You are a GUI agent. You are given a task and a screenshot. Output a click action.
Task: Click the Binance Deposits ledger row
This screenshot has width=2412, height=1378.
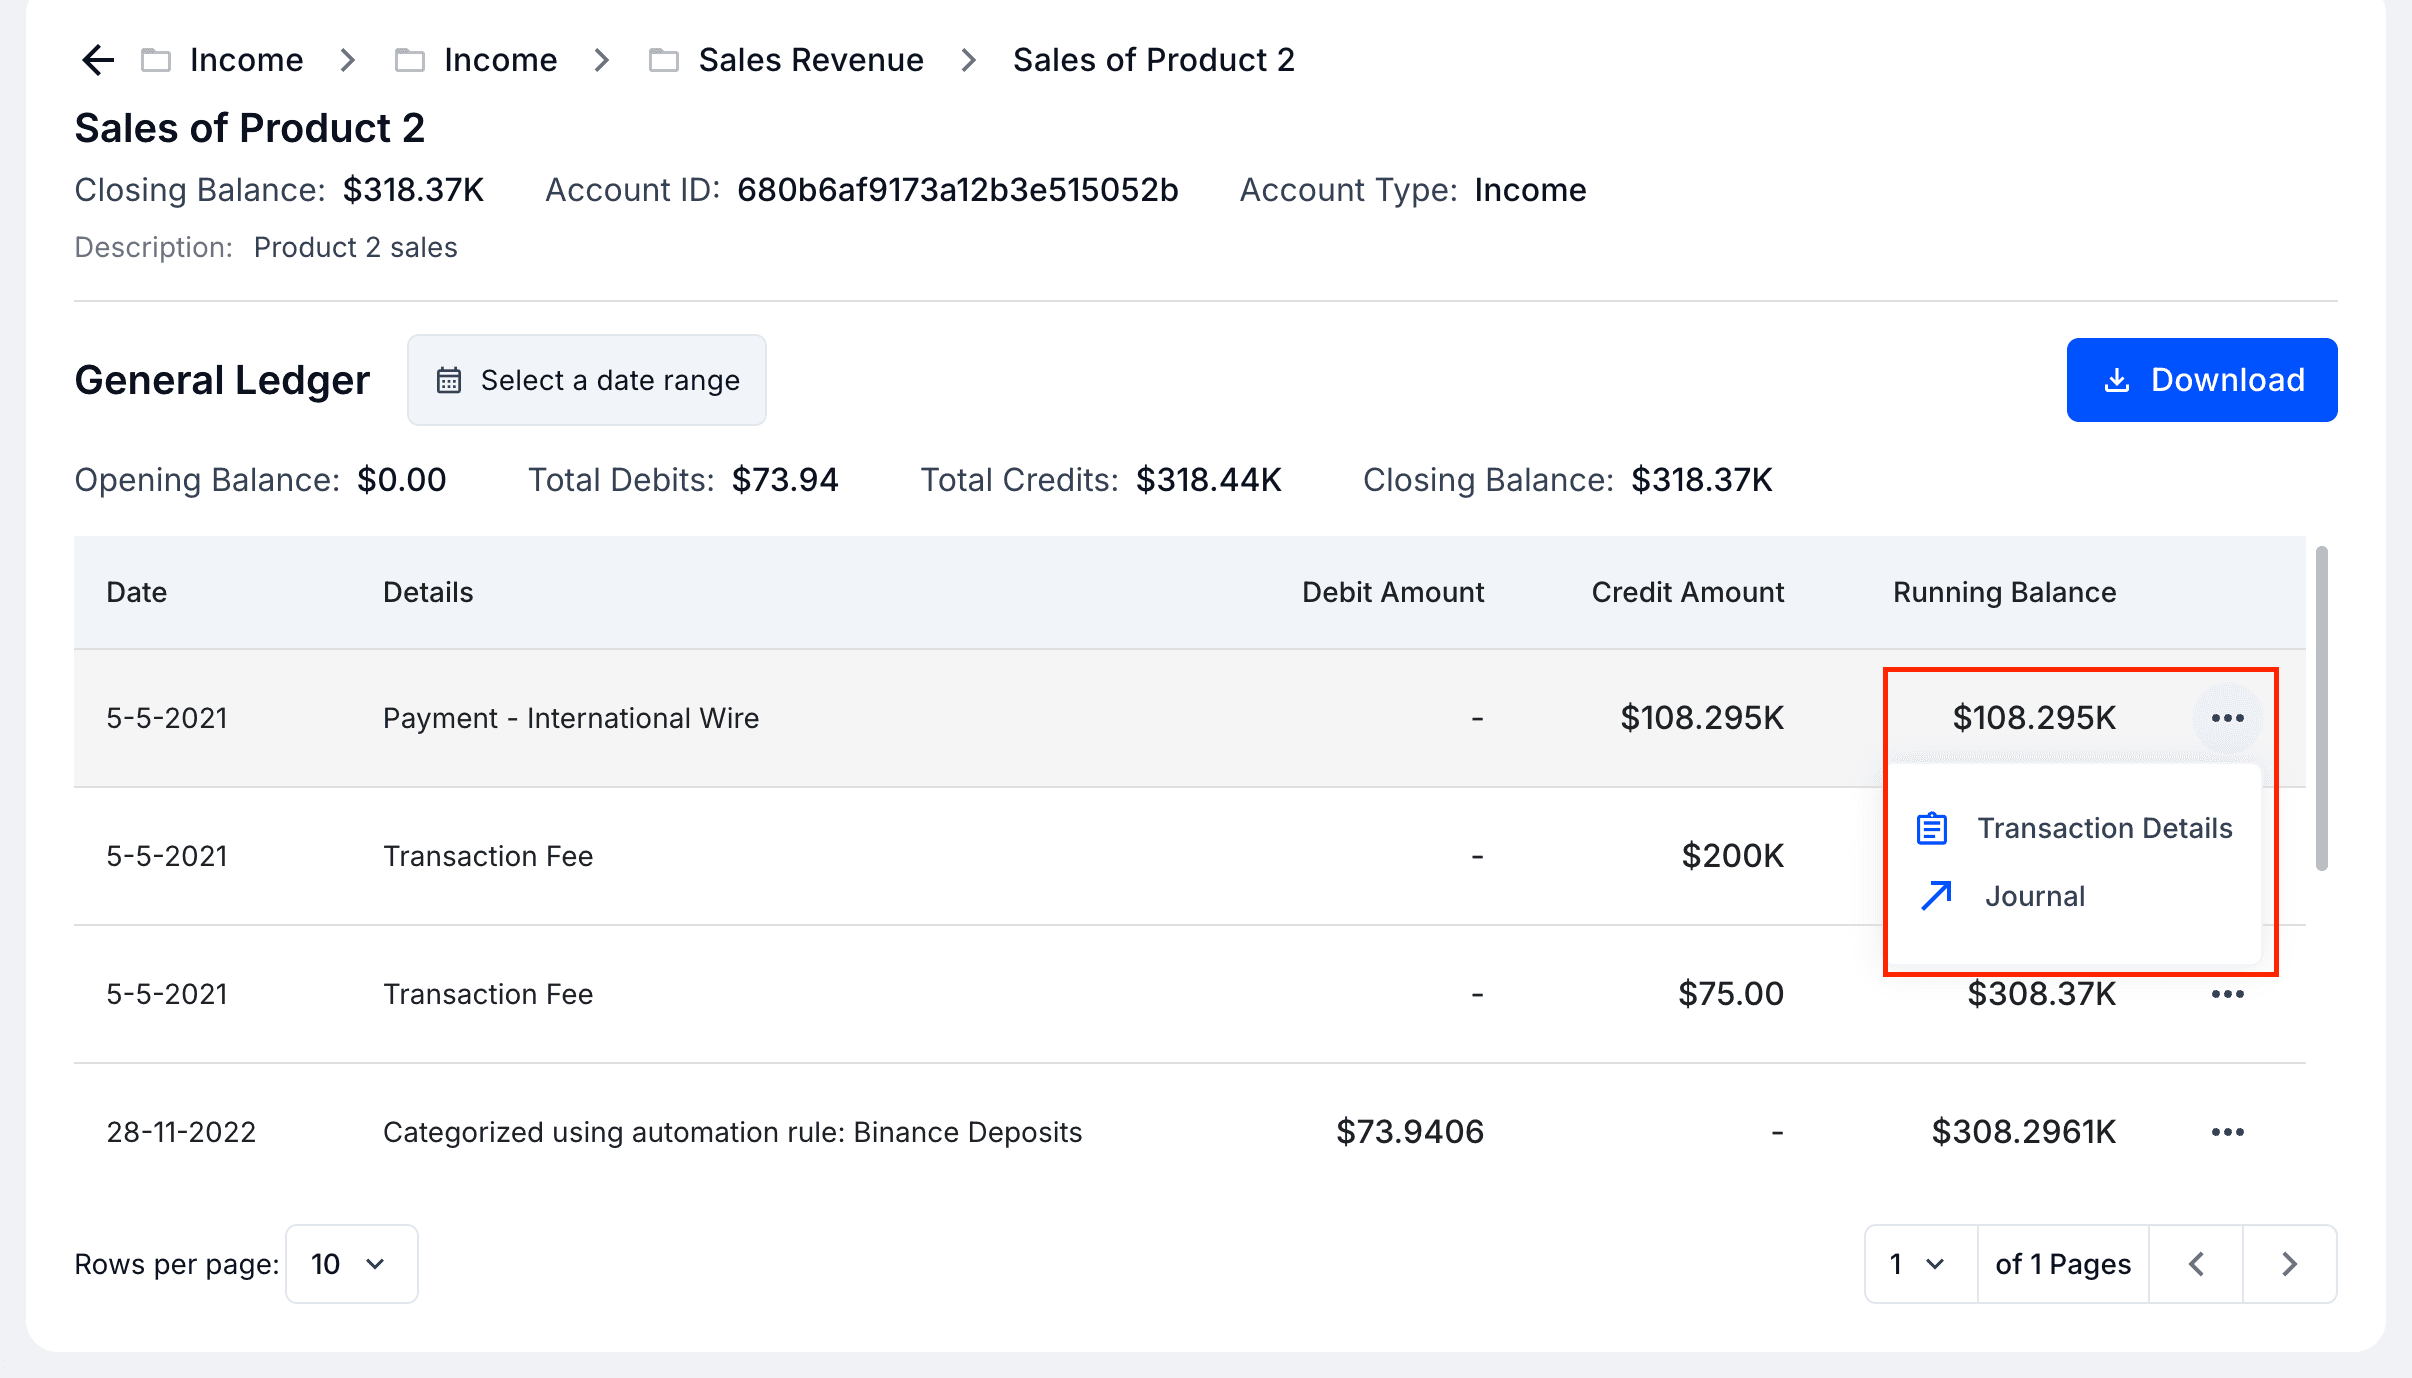[x=732, y=1132]
